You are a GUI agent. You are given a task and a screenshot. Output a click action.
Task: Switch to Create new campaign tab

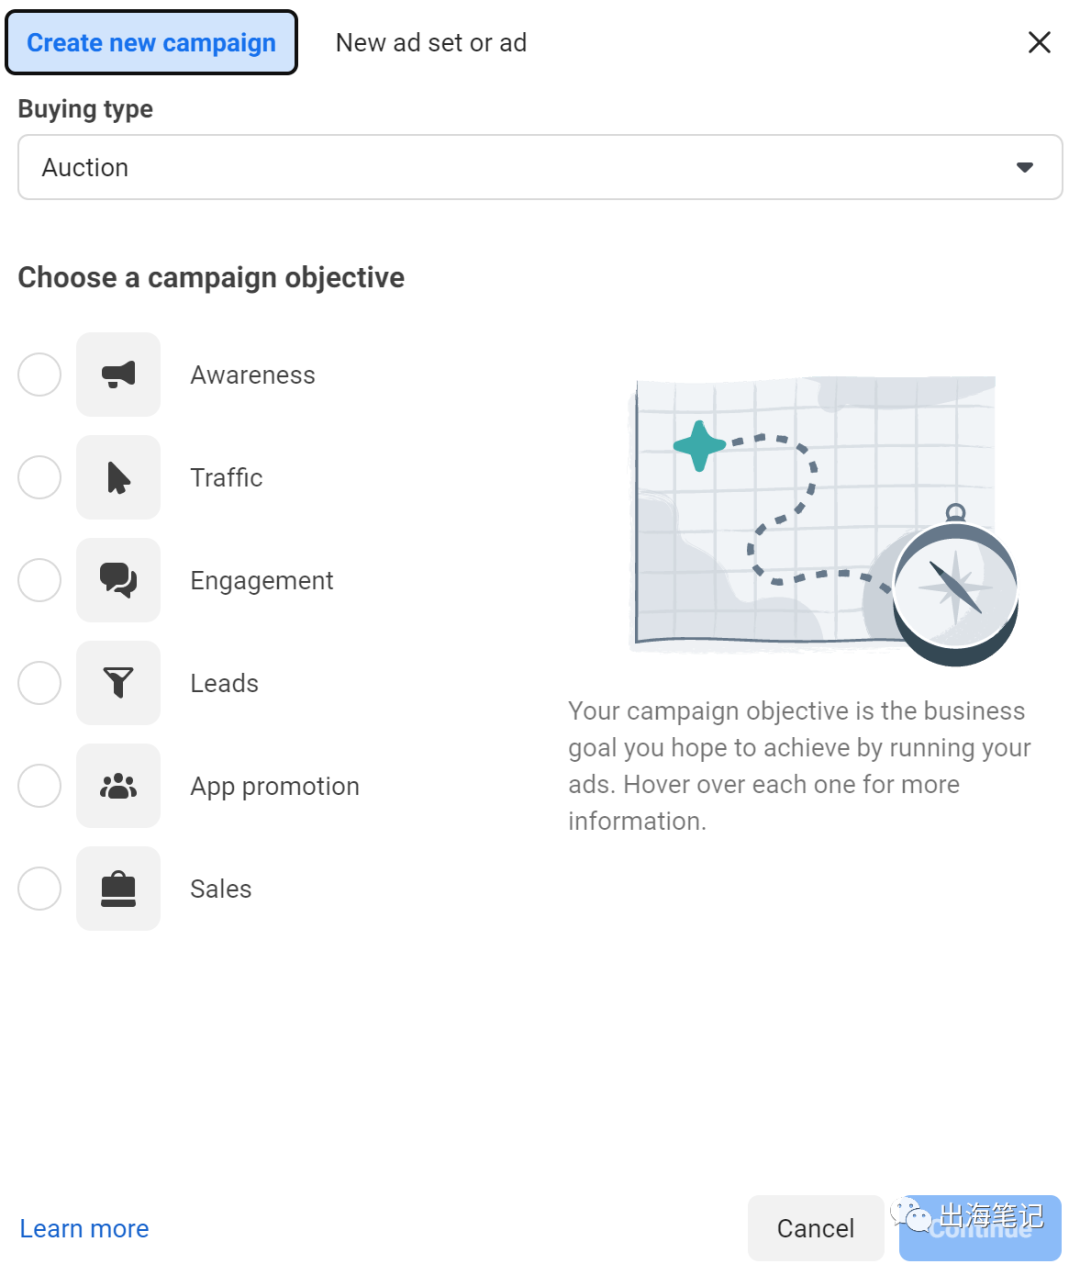pyautogui.click(x=151, y=43)
